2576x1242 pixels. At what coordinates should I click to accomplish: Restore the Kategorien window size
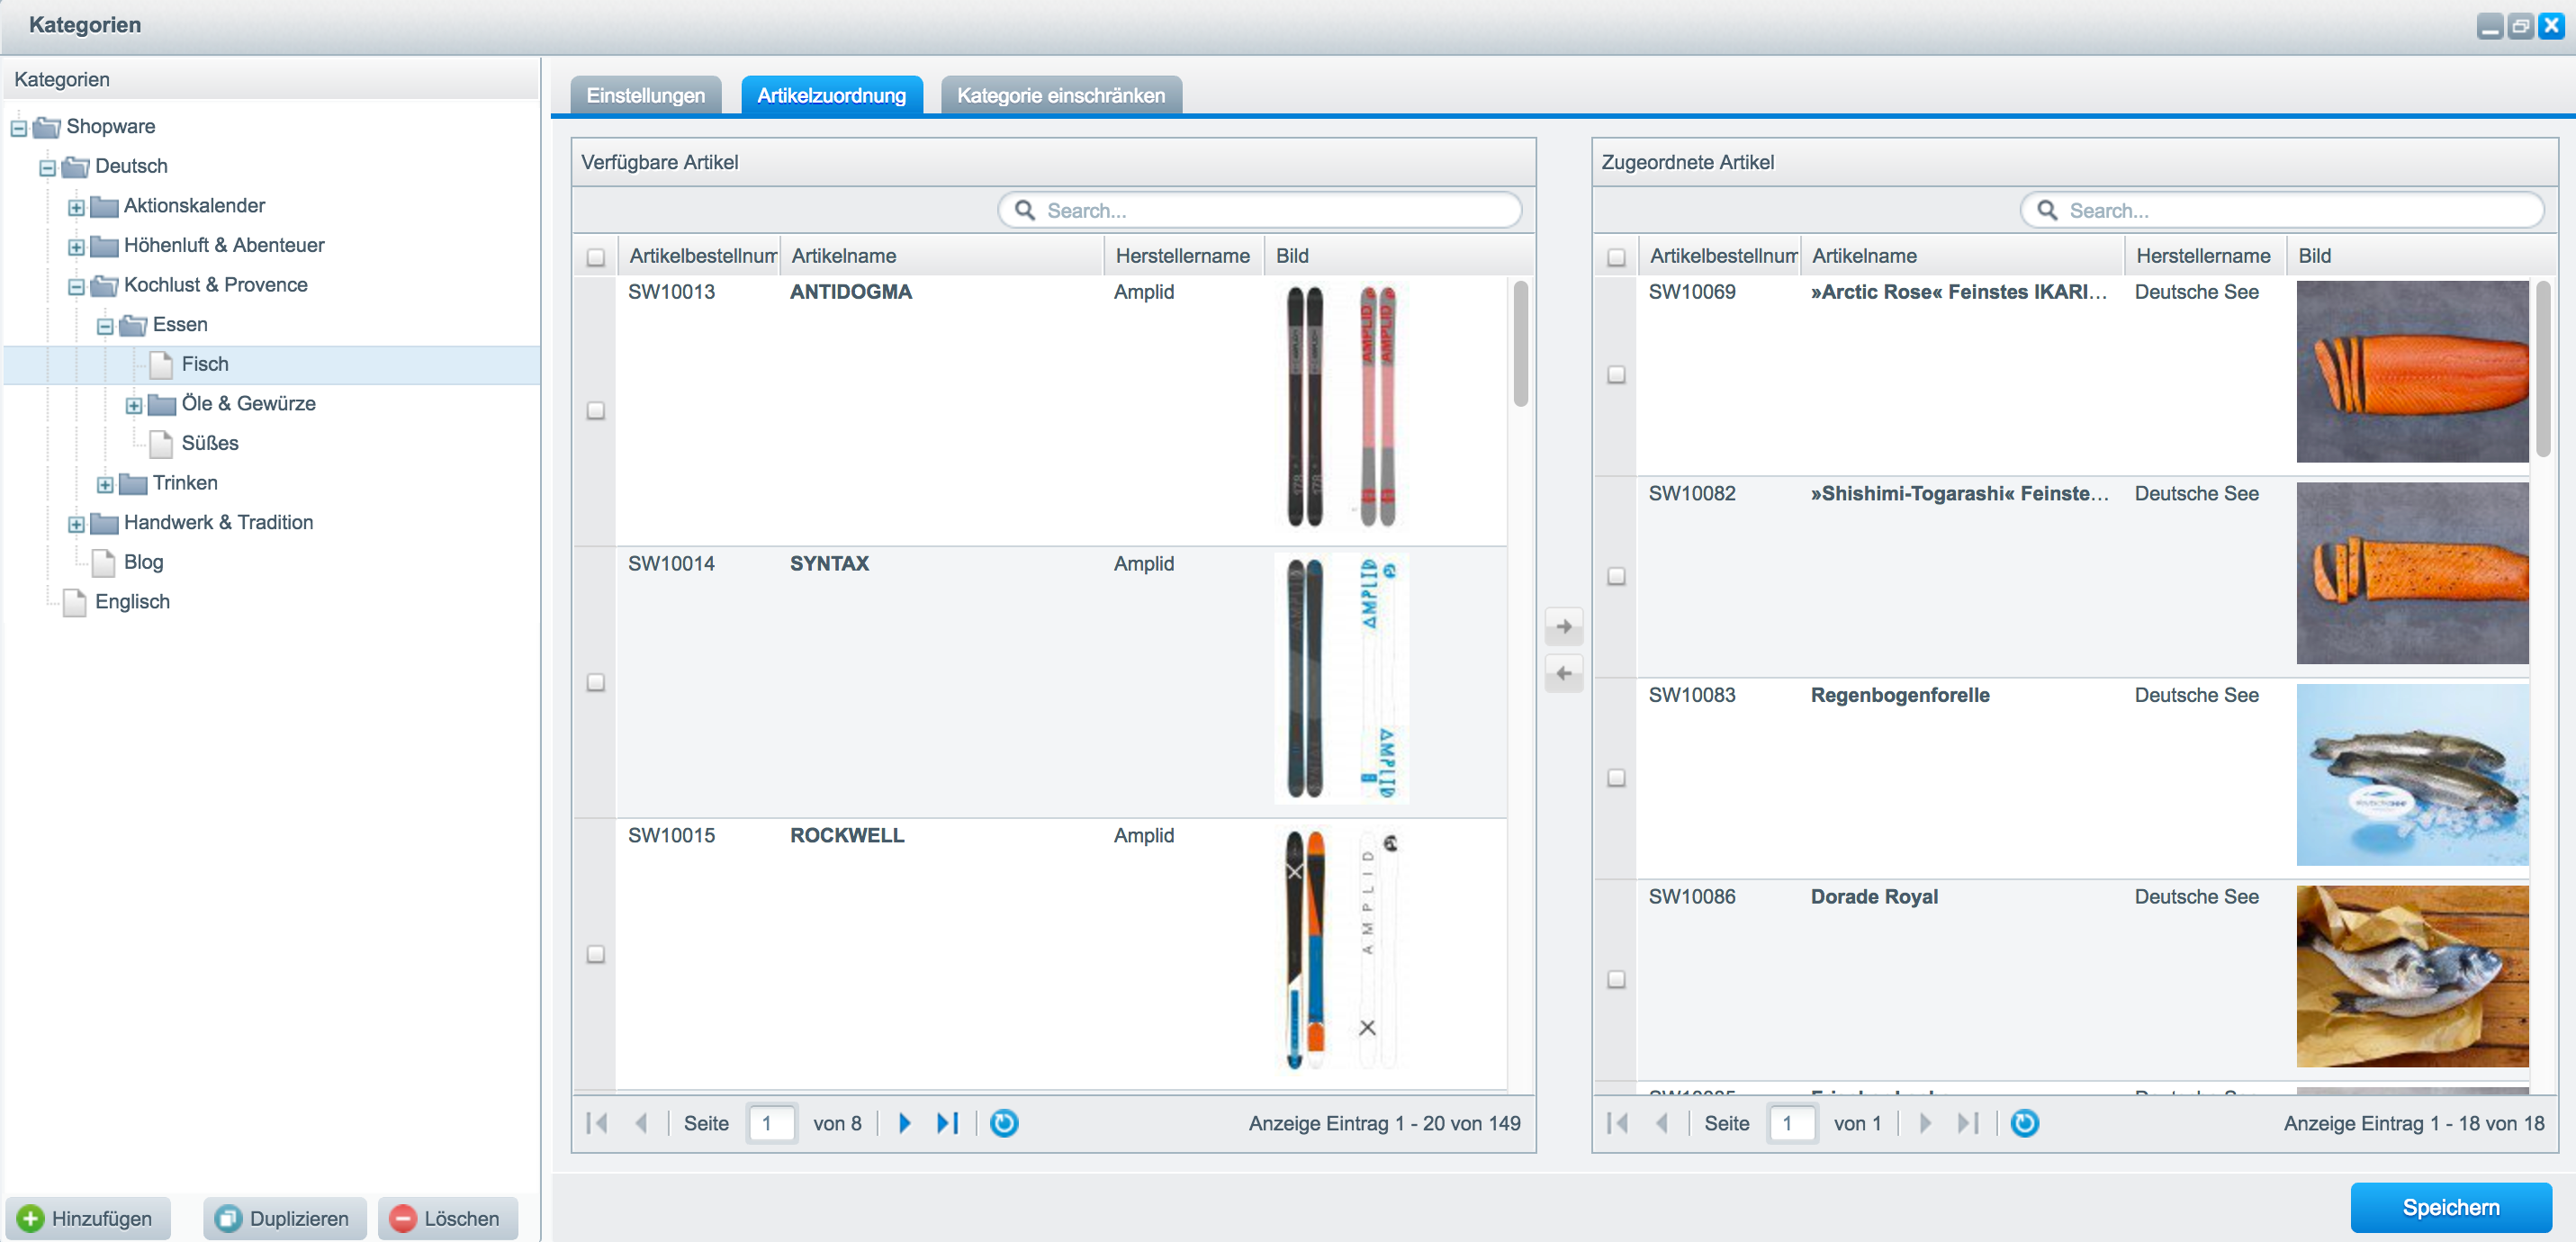(x=2521, y=26)
